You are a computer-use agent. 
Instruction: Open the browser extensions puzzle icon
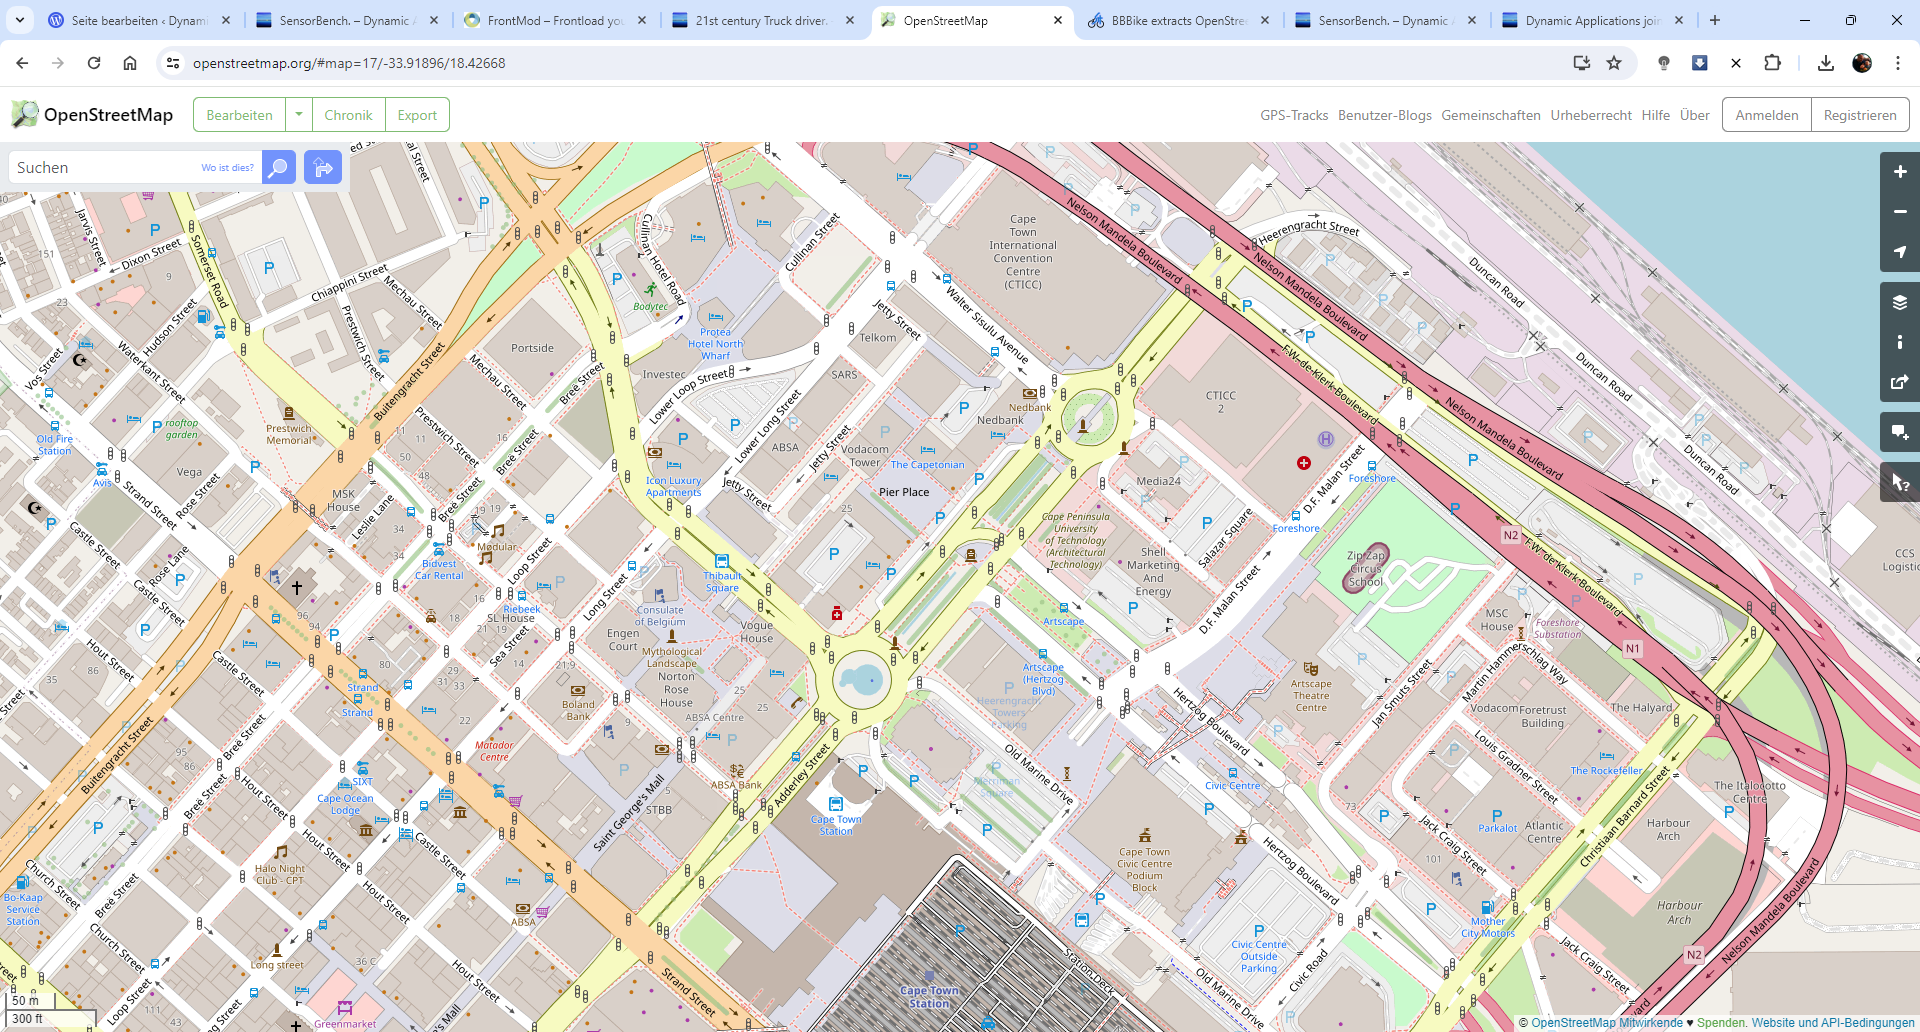coord(1773,62)
